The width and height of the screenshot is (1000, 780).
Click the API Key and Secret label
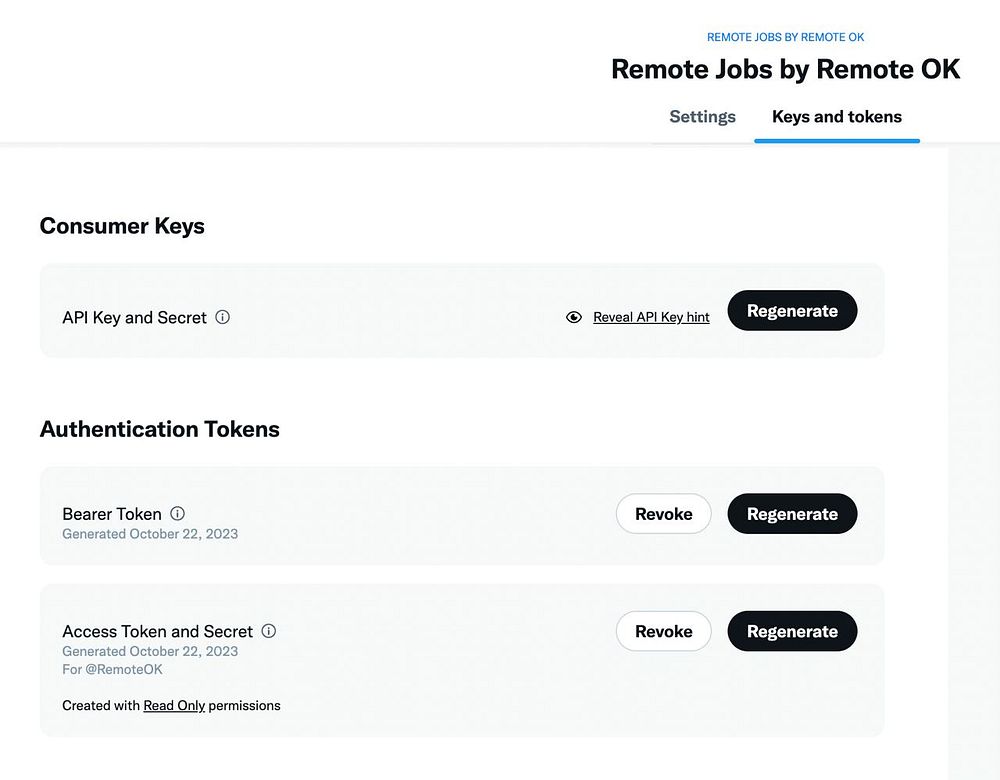(x=134, y=318)
